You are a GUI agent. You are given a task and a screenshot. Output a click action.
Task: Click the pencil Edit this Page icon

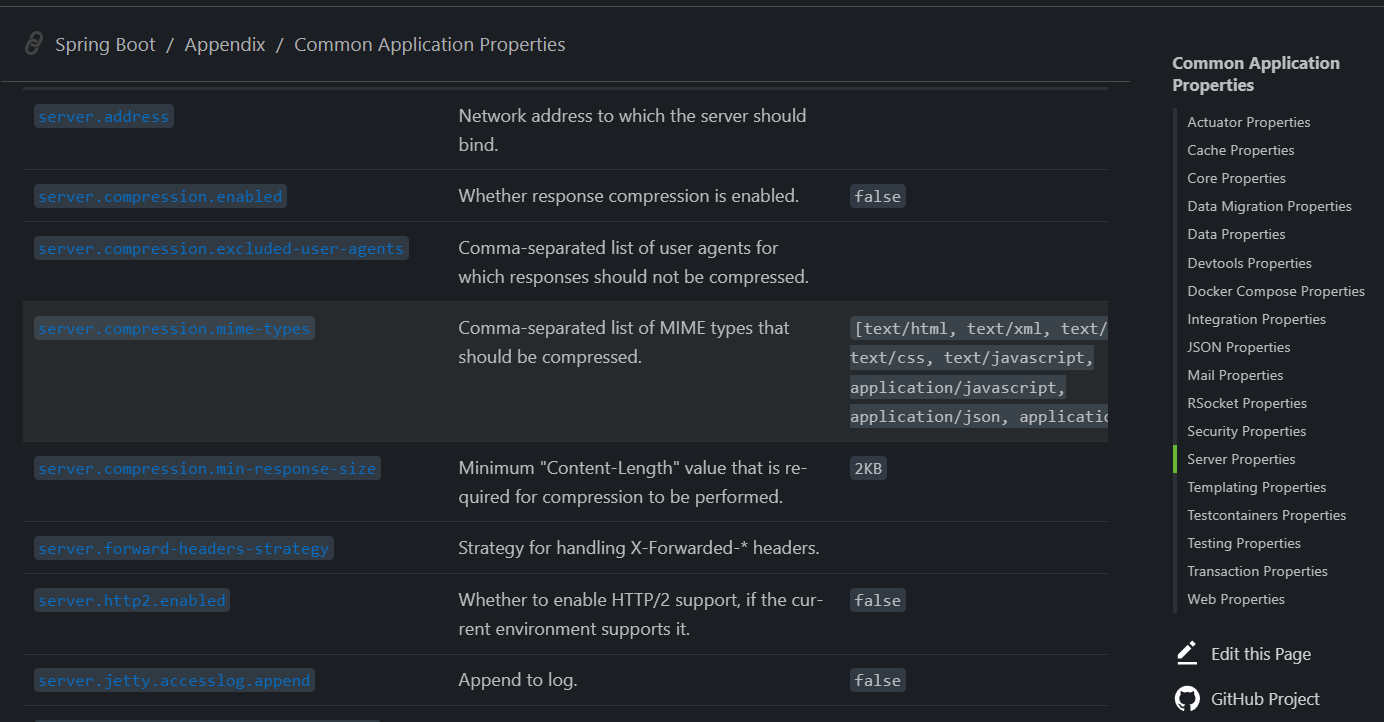[x=1187, y=654]
